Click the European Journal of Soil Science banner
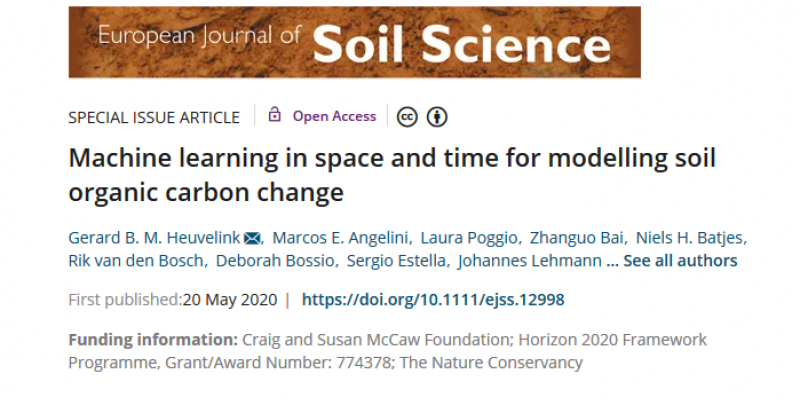This screenshot has height=400, width=800. [x=354, y=42]
